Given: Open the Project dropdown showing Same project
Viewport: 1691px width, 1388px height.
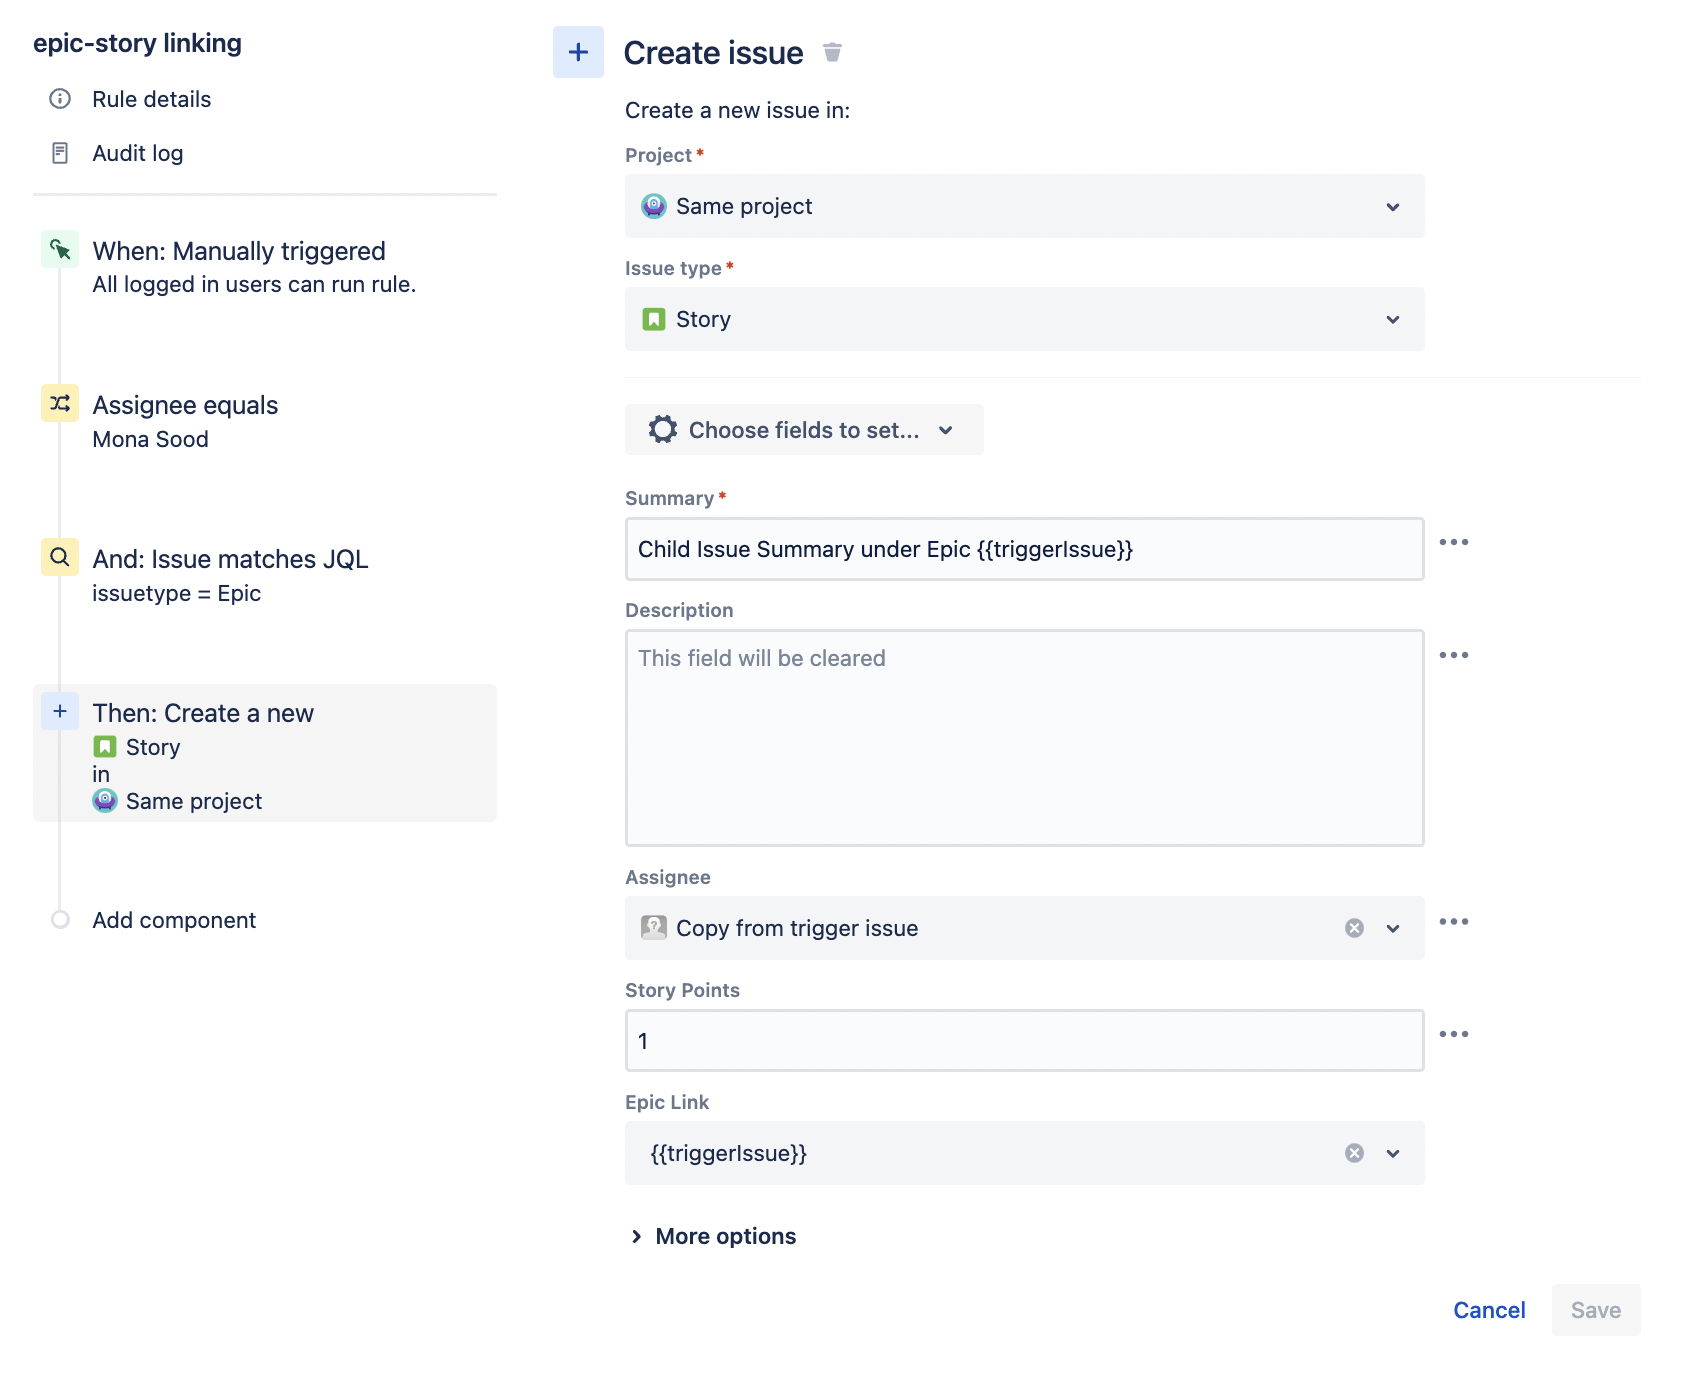Looking at the screenshot, I should coord(1024,206).
